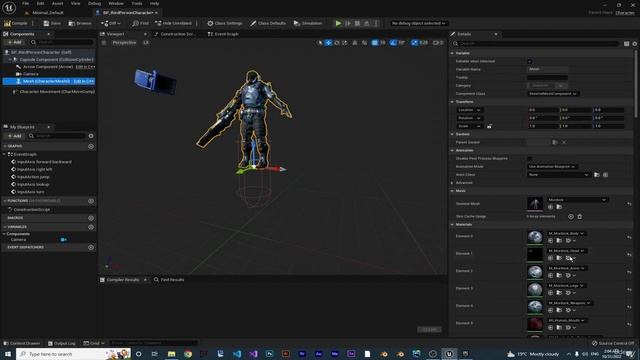The image size is (640, 360).
Task: Select the rotate gizmo tool in viewport
Action: [337, 42]
